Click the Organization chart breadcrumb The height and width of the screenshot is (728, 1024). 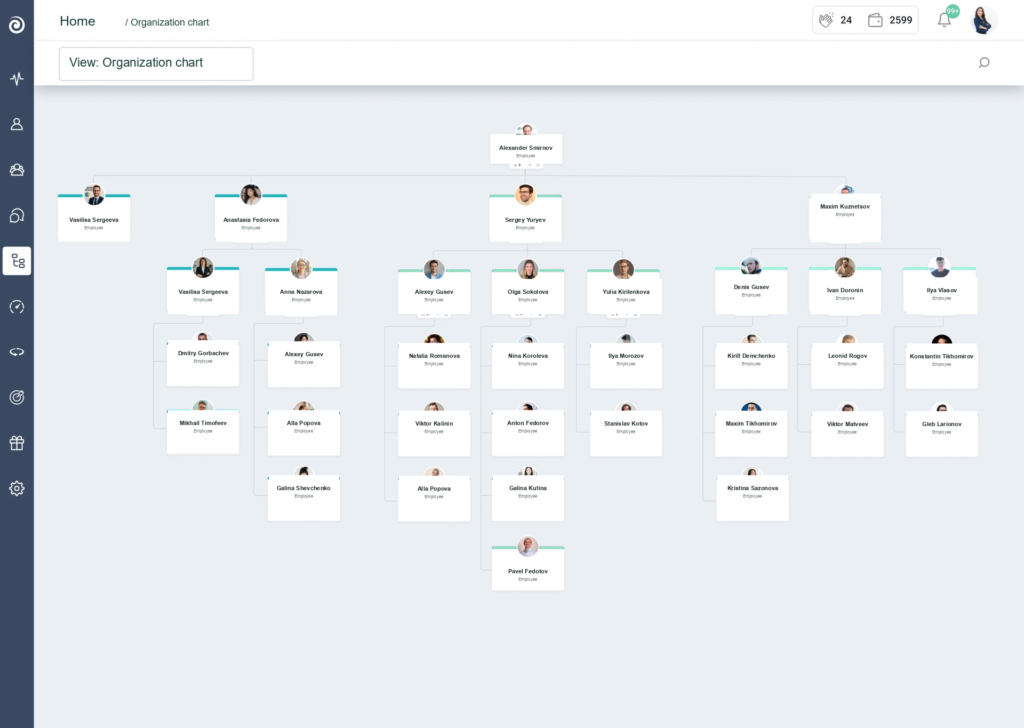pyautogui.click(x=170, y=22)
